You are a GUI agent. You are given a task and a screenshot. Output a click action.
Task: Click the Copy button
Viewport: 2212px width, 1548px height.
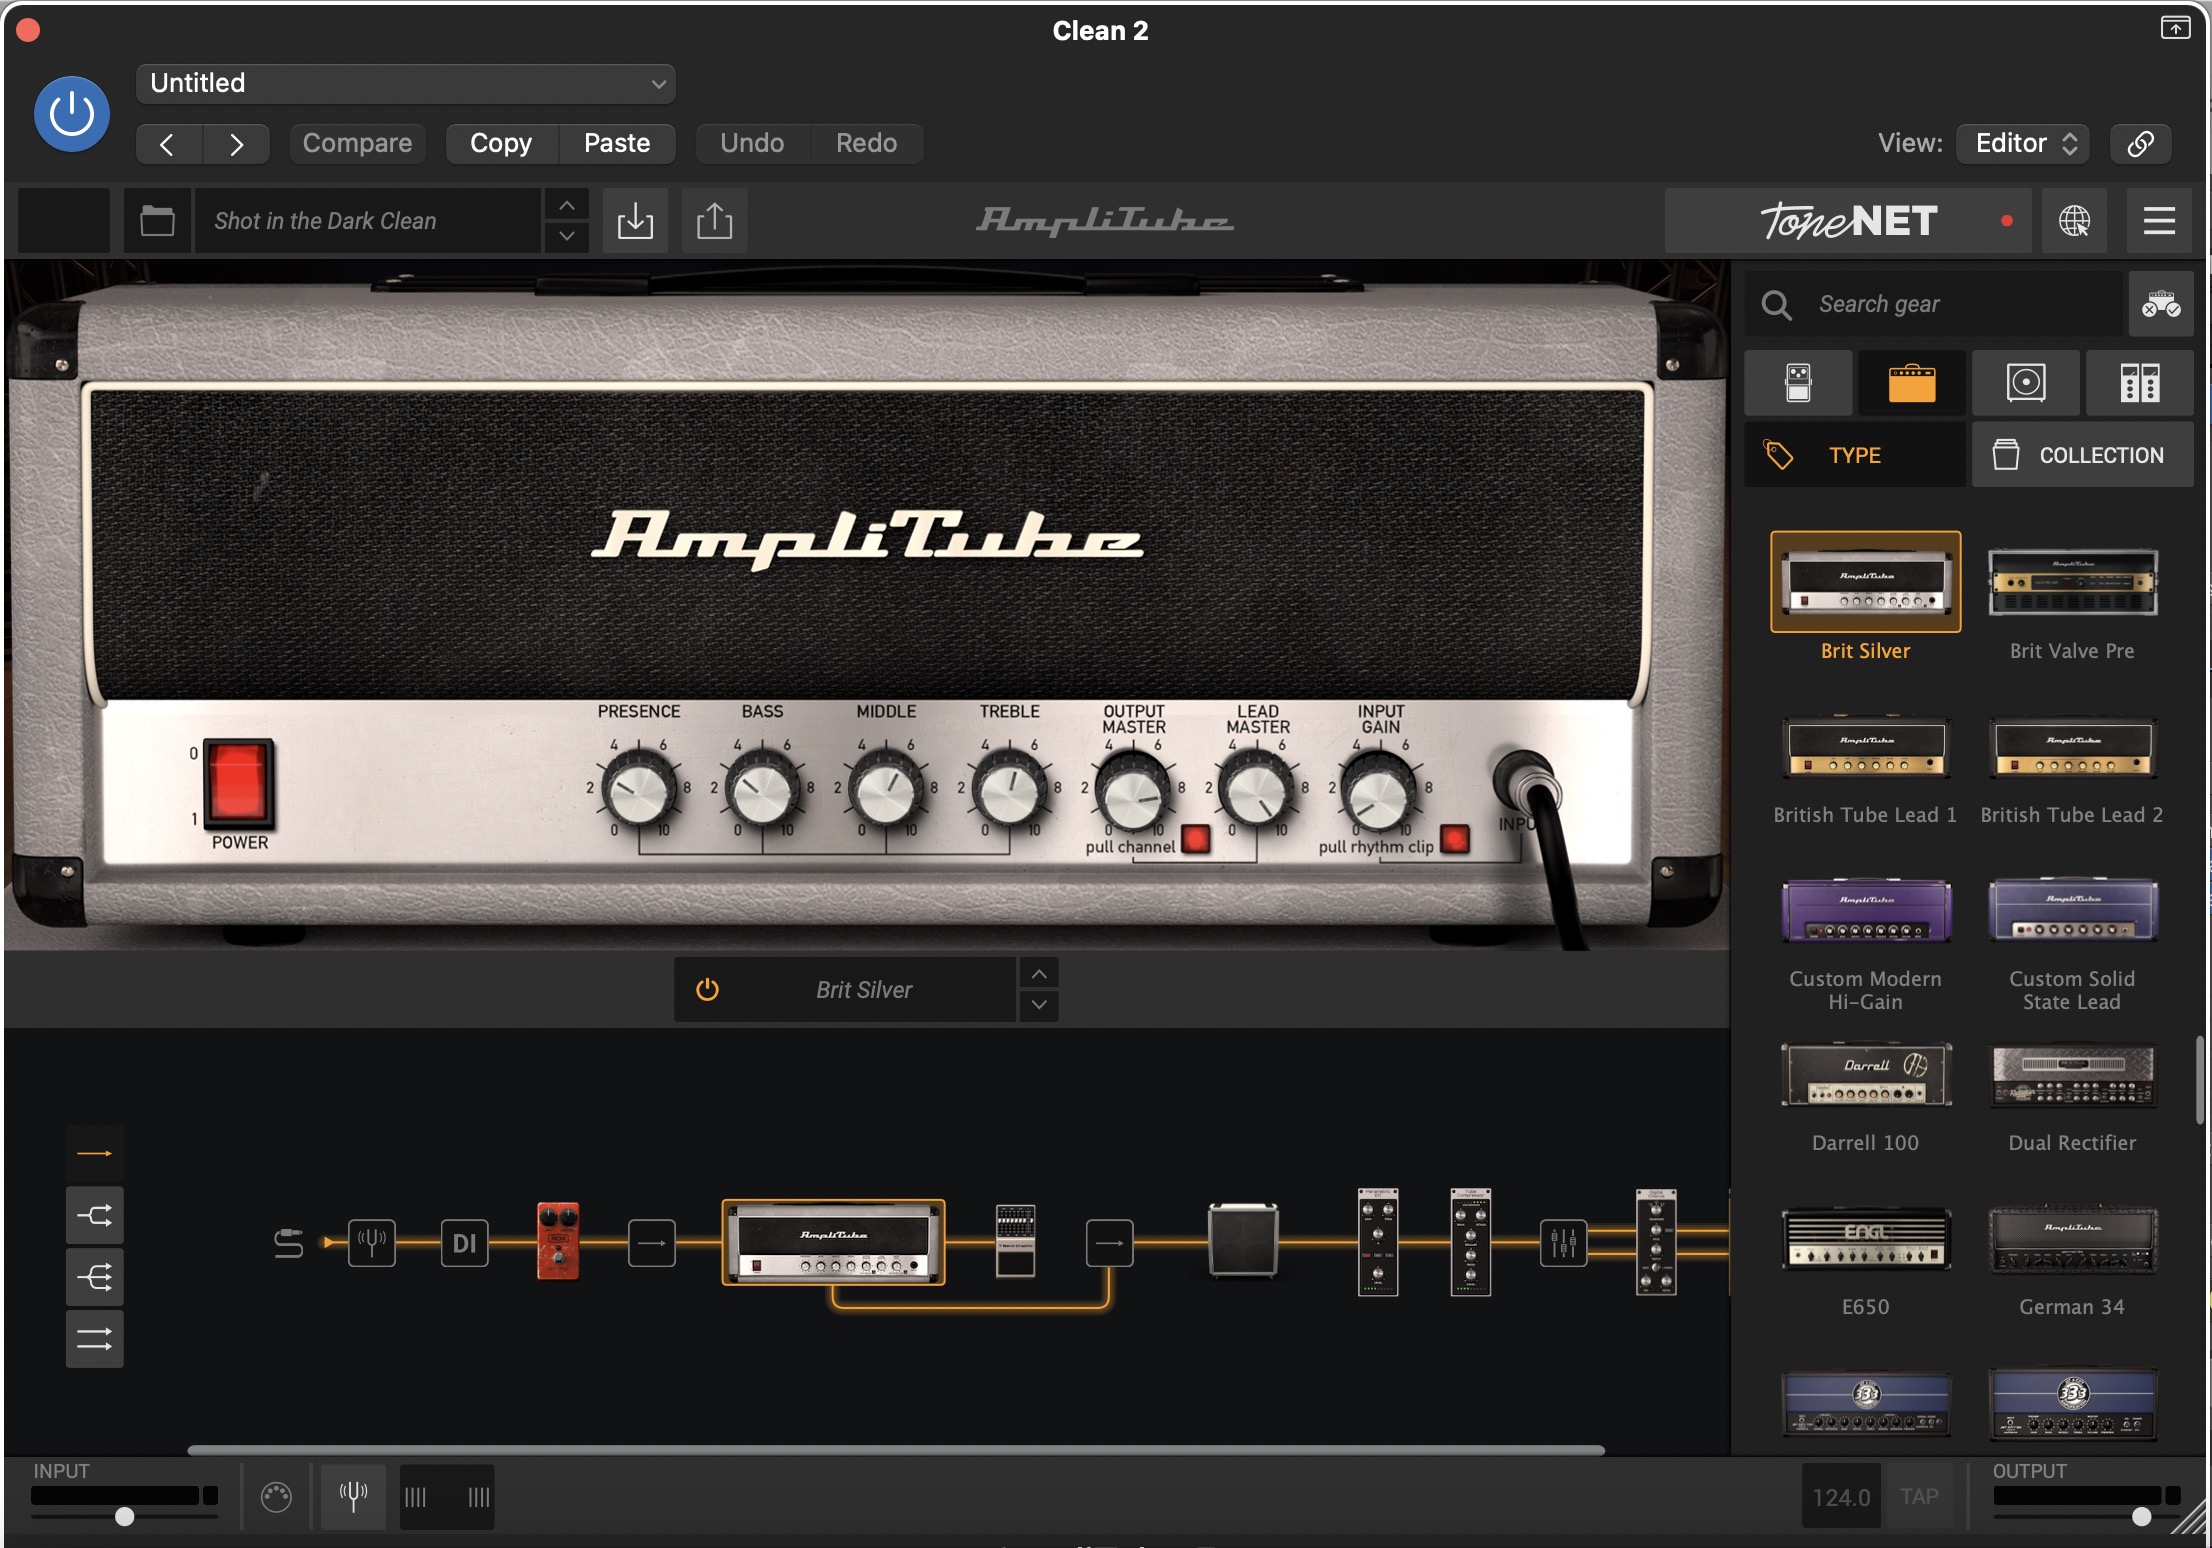501,144
